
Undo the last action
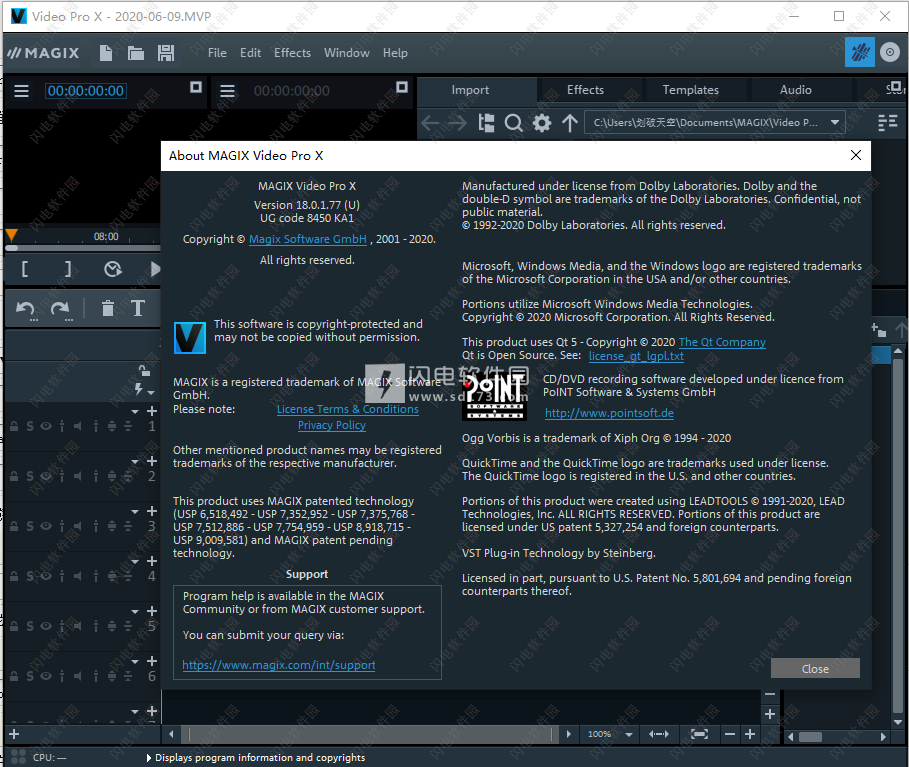(x=26, y=310)
